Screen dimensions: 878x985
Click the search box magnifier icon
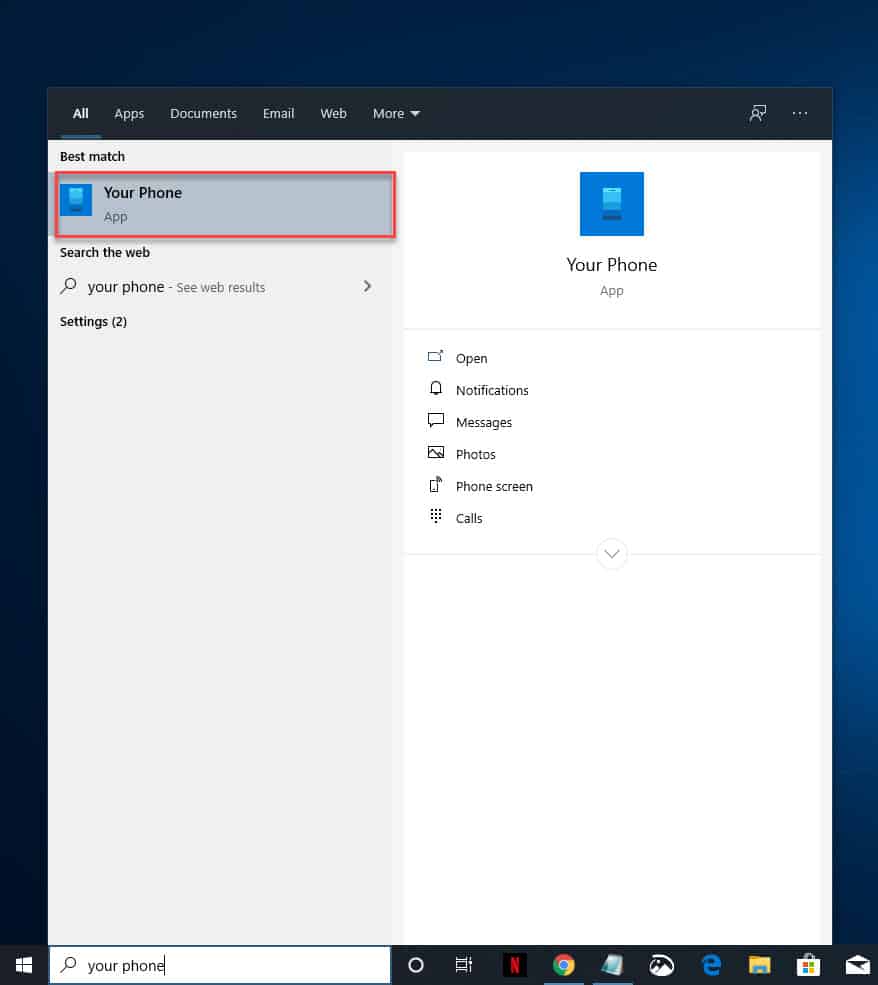68,964
